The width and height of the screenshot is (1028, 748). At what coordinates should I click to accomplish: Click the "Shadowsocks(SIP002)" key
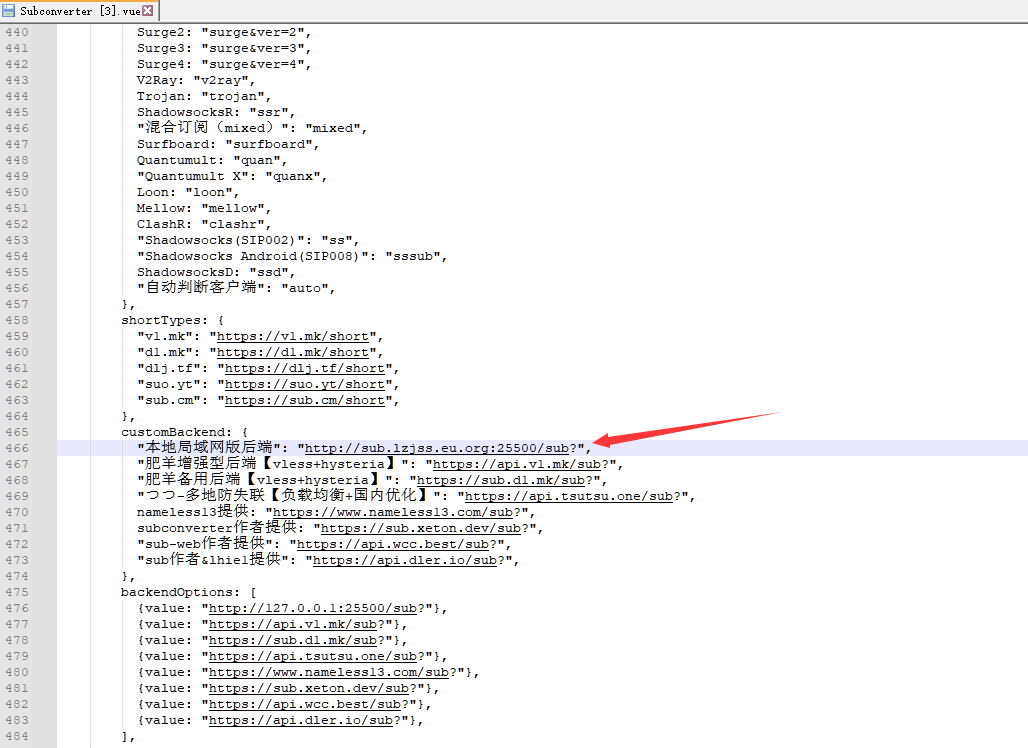click(x=220, y=241)
